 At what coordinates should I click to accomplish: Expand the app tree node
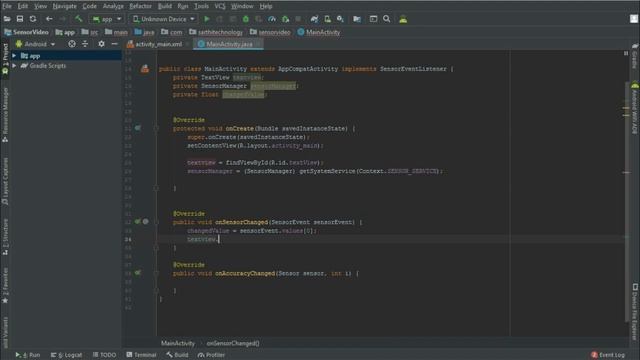click(x=14, y=56)
